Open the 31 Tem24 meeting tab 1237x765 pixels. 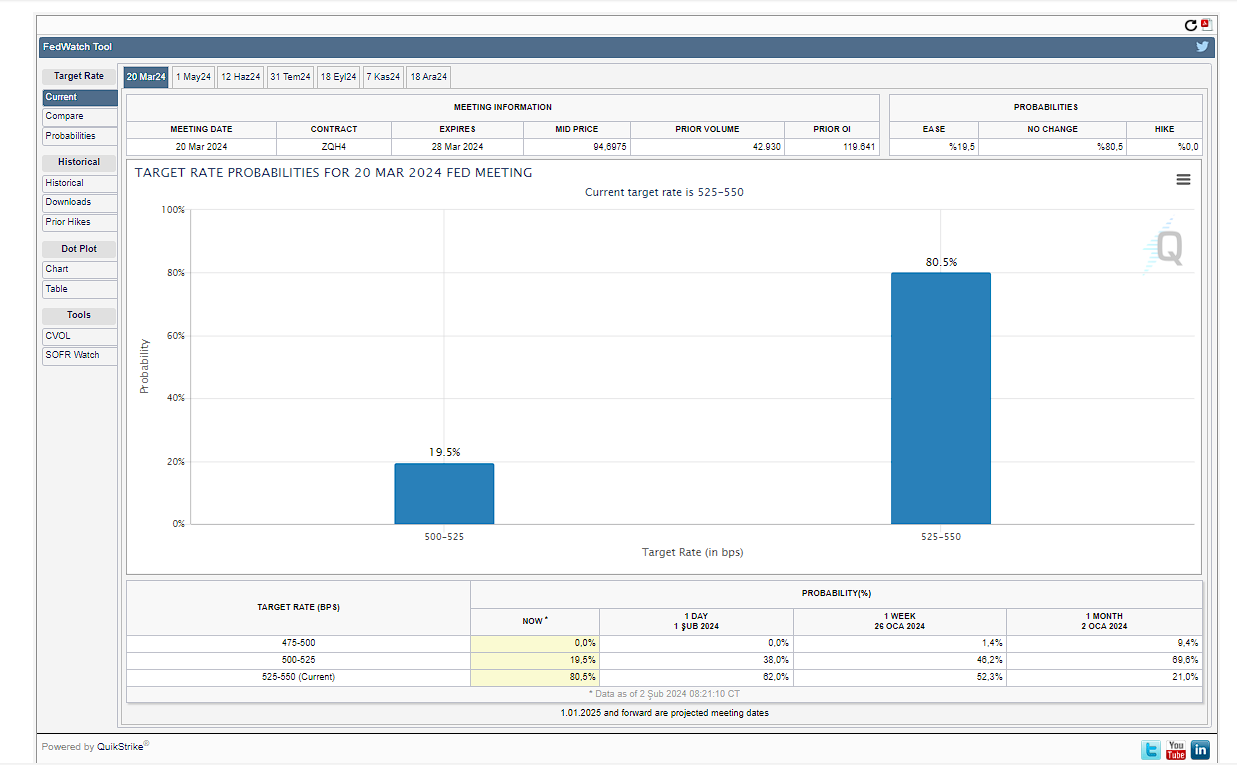(x=290, y=77)
